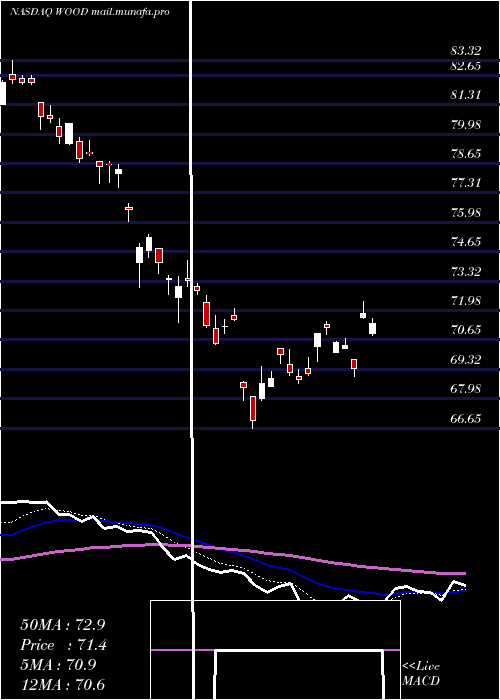Click the 82.65 price level label
500x700 pixels.
(466, 66)
